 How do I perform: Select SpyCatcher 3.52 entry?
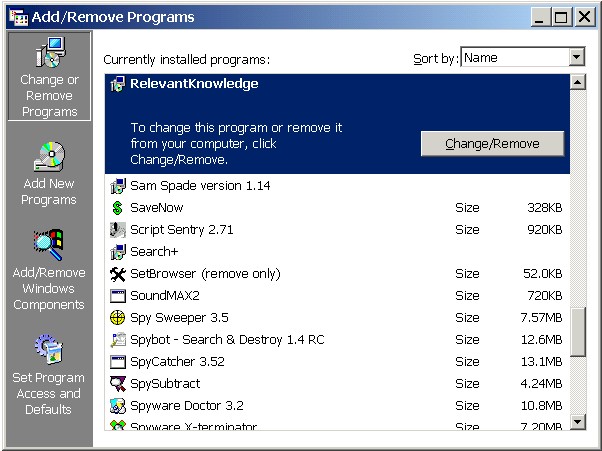pyautogui.click(x=337, y=362)
